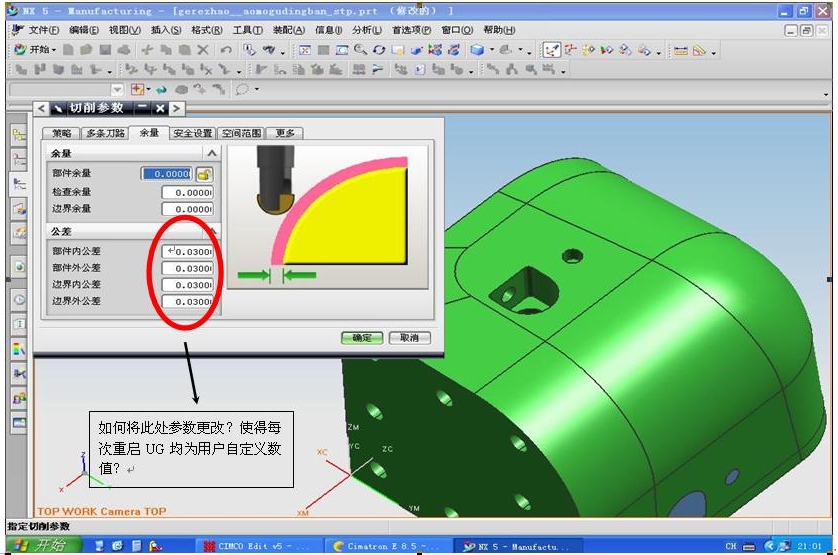Toggle the lock icon beside 部件余量
Image resolution: width=838 pixels, height=555 pixels.
[204, 174]
